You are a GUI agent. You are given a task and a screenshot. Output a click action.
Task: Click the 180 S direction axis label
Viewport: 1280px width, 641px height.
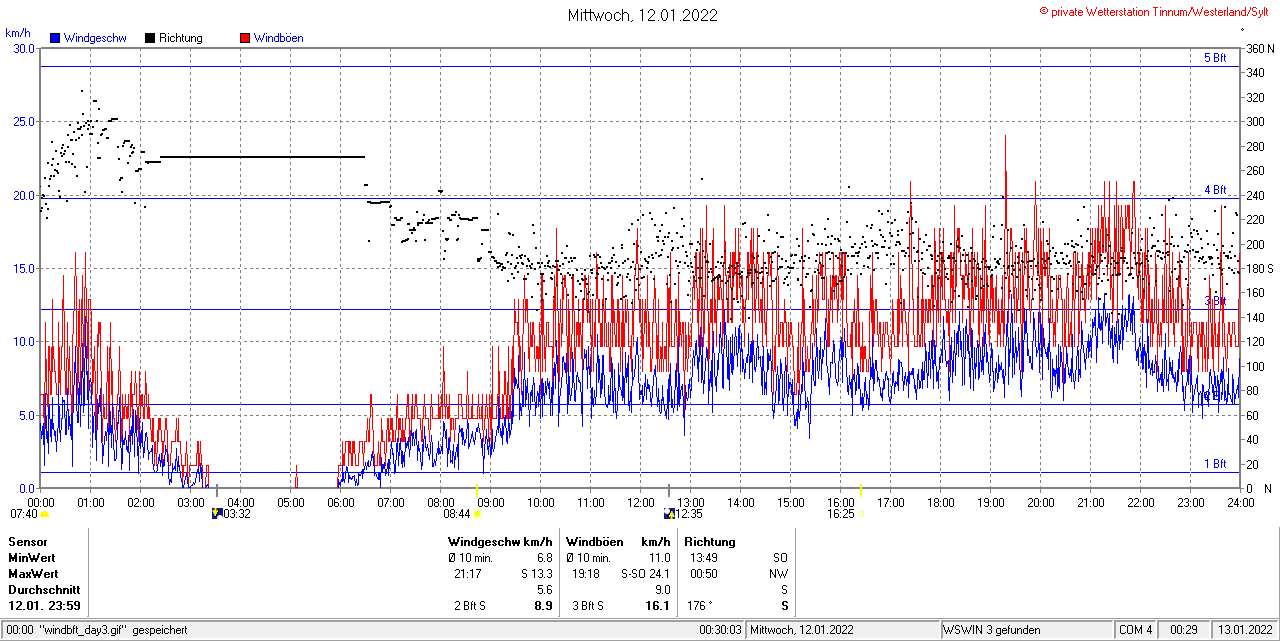click(1259, 268)
